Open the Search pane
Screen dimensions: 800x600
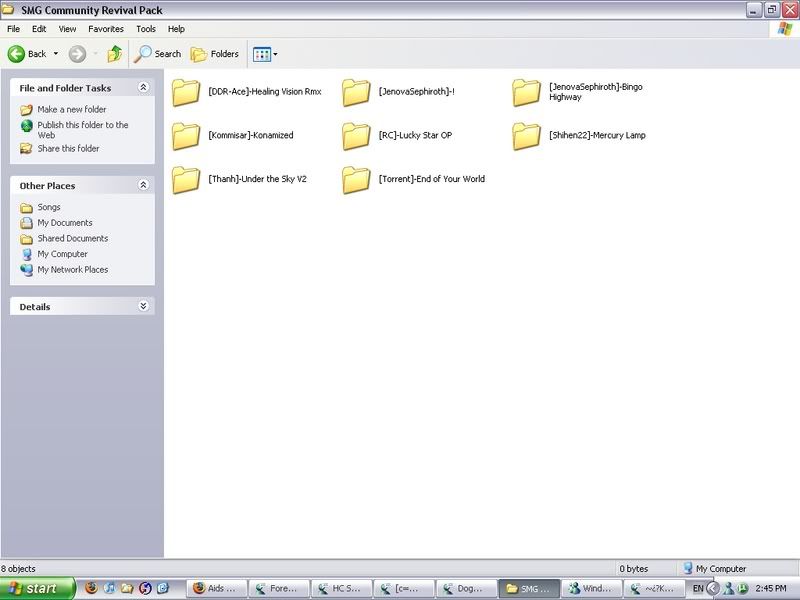point(159,54)
